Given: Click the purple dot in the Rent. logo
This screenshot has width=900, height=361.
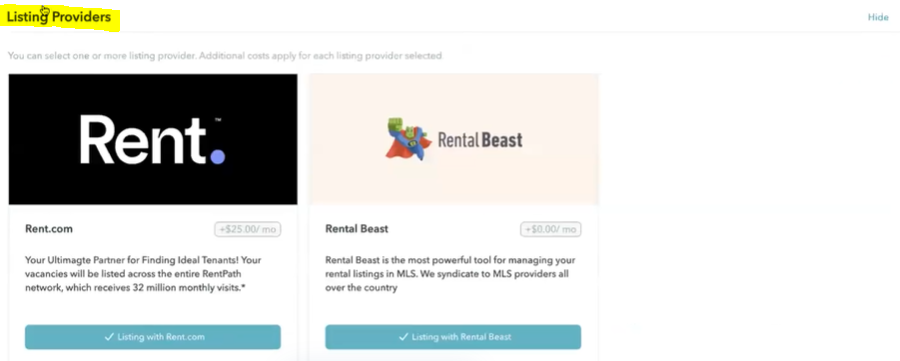Looking at the screenshot, I should pyautogui.click(x=218, y=156).
